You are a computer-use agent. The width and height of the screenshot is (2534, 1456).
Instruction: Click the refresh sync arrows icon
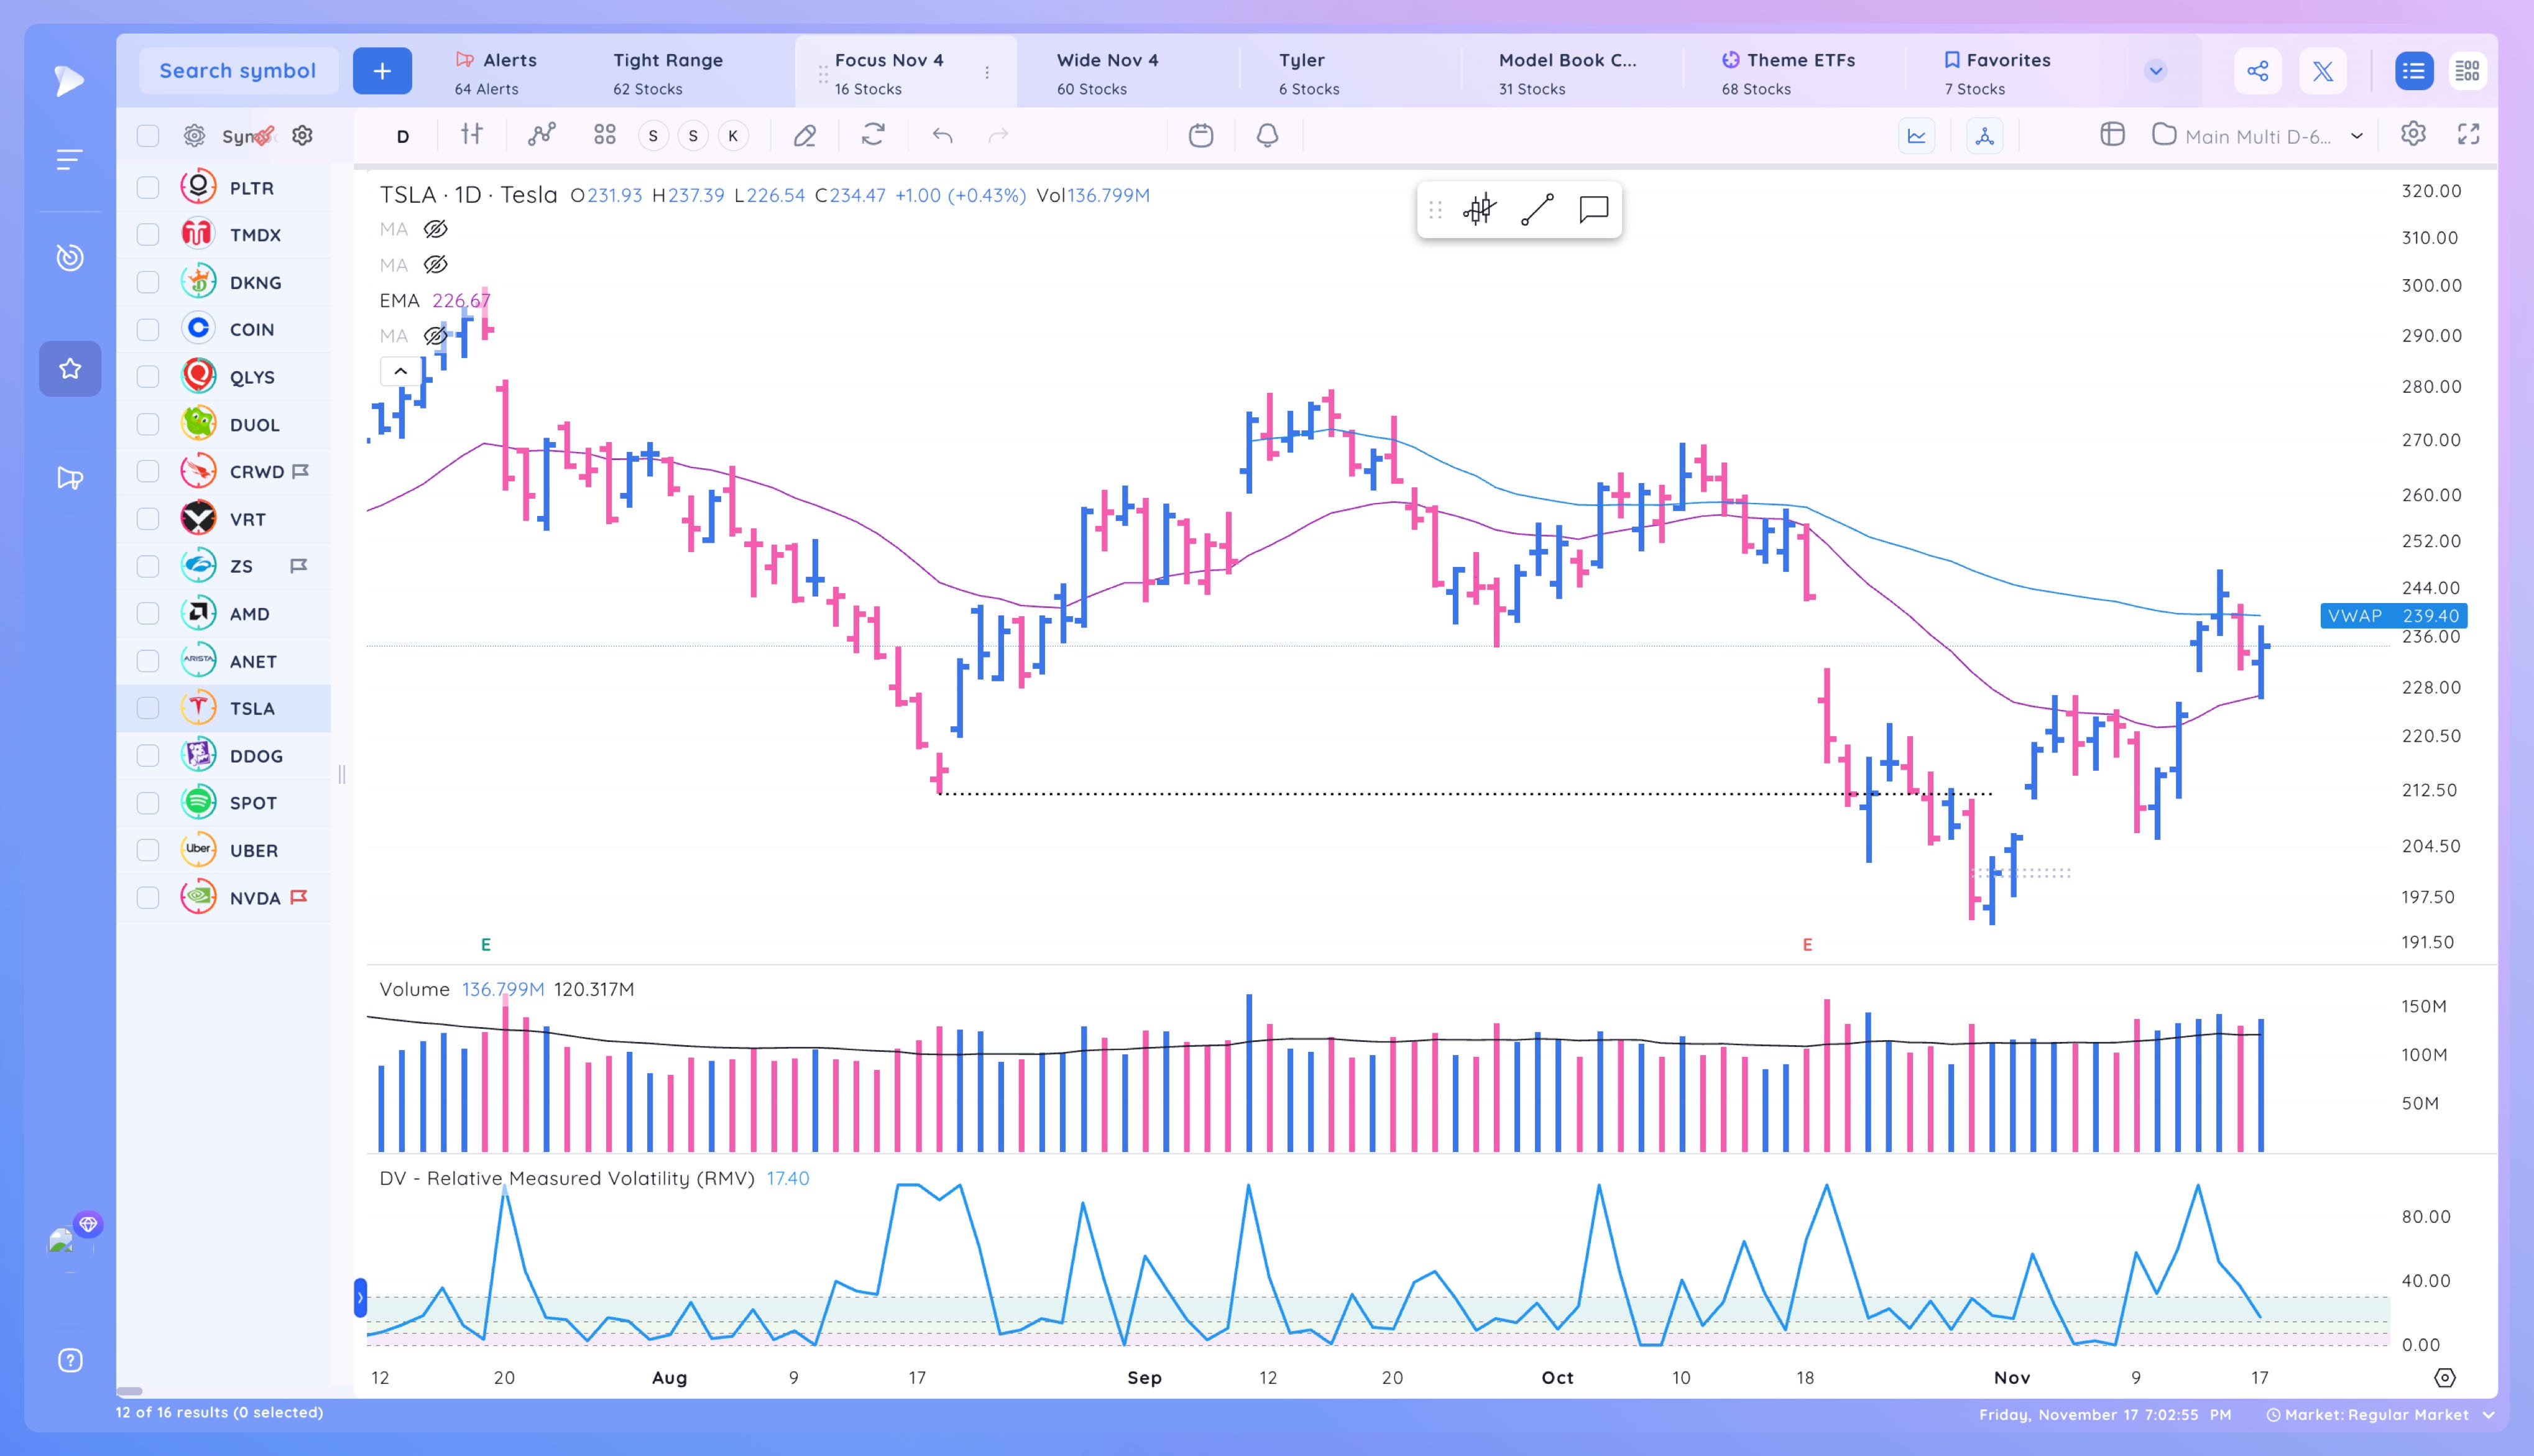click(x=873, y=134)
